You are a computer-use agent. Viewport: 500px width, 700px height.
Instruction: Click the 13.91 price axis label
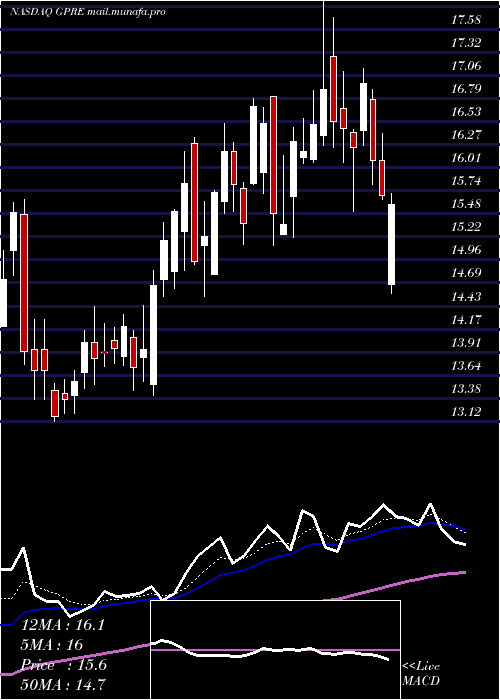tap(466, 343)
